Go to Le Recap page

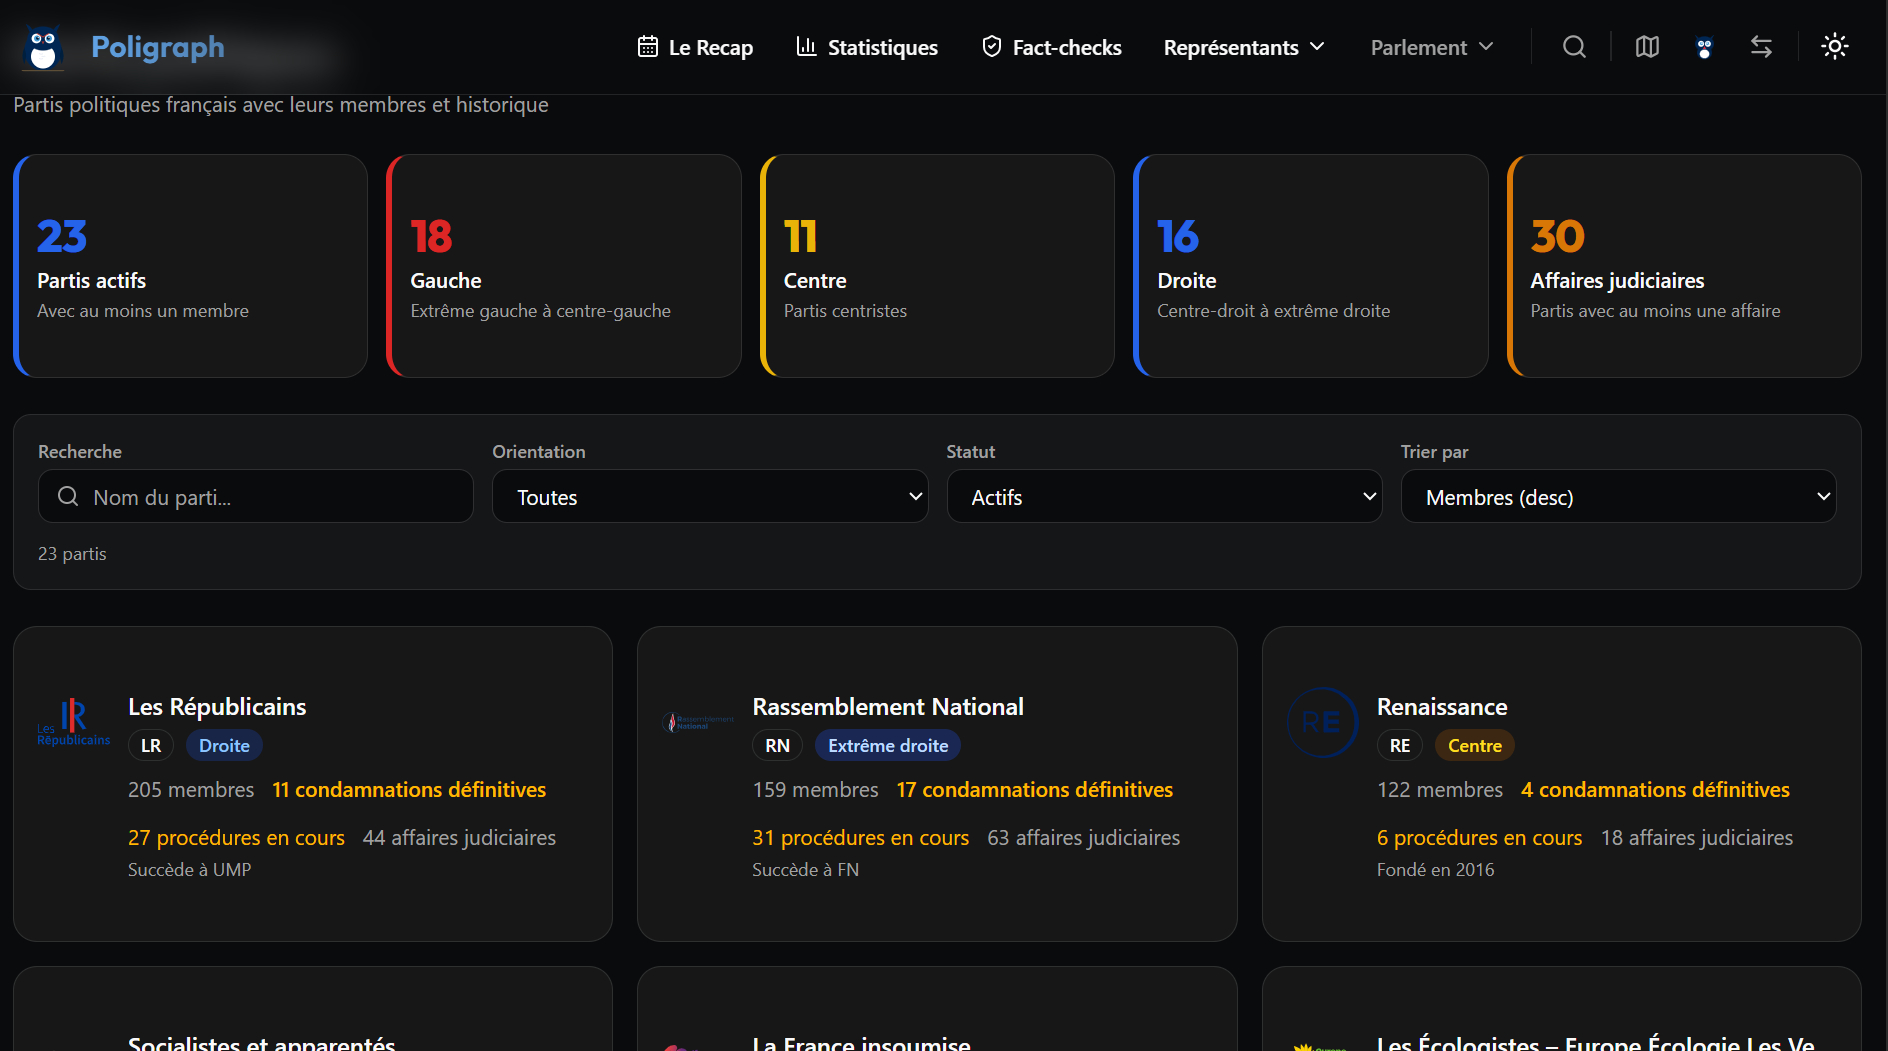pos(695,47)
